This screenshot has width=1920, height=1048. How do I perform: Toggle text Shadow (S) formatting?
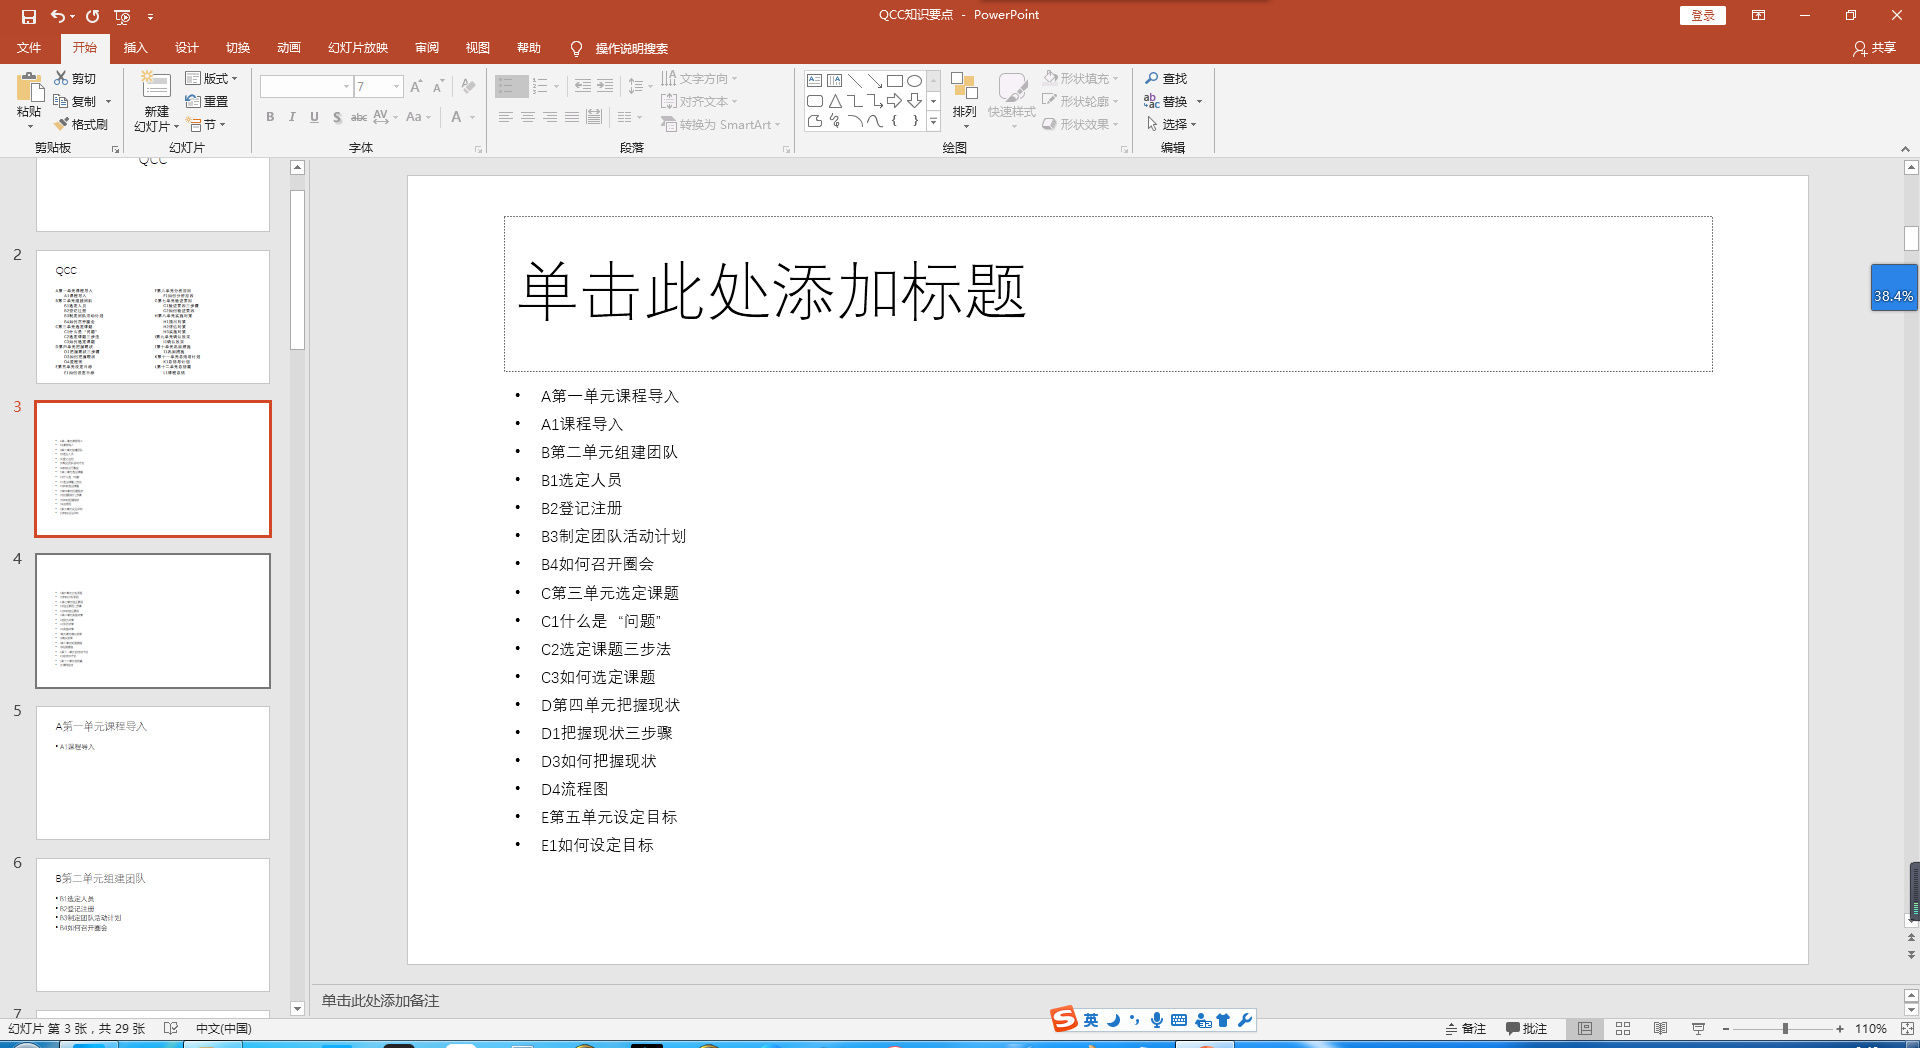point(337,117)
